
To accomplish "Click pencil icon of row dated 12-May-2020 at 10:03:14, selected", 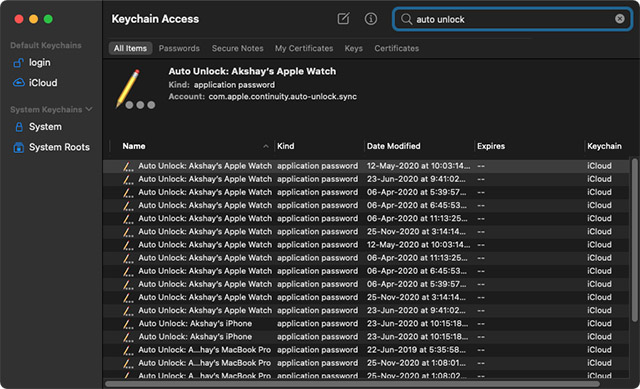I will [128, 166].
